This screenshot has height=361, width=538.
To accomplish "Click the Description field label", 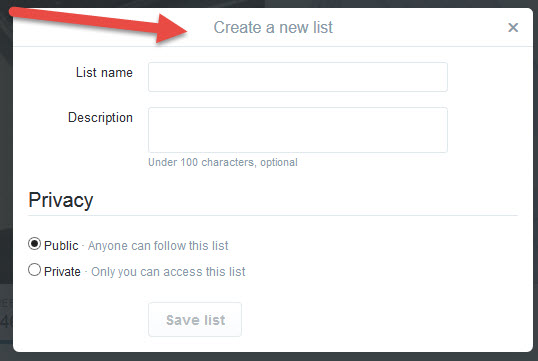I will click(x=100, y=118).
